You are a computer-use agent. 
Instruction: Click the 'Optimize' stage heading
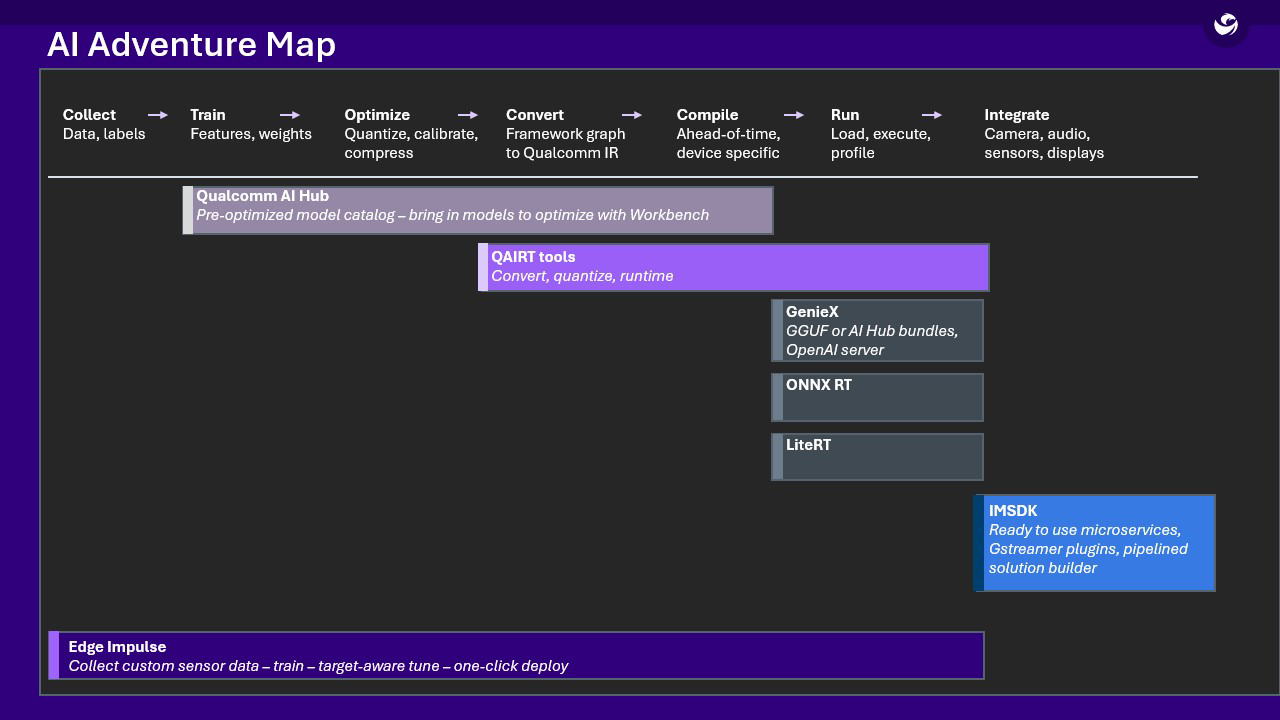coord(377,115)
